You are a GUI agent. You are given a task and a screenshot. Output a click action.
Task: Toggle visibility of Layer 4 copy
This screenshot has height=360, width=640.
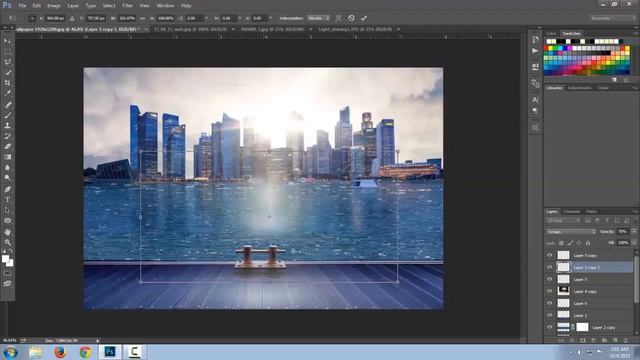pos(549,291)
